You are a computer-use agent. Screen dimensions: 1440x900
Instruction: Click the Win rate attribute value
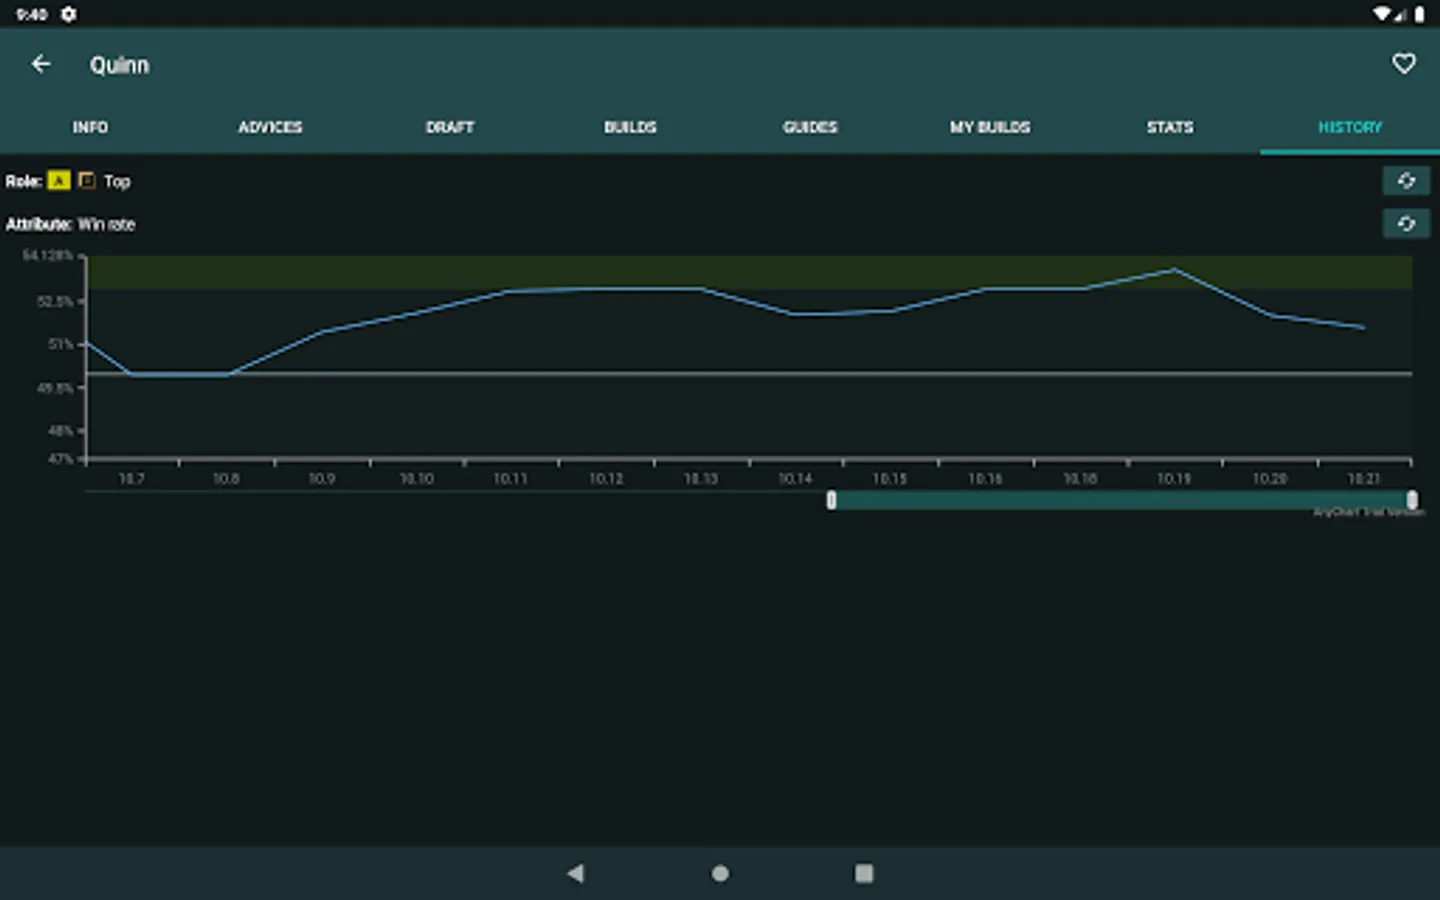tap(106, 224)
